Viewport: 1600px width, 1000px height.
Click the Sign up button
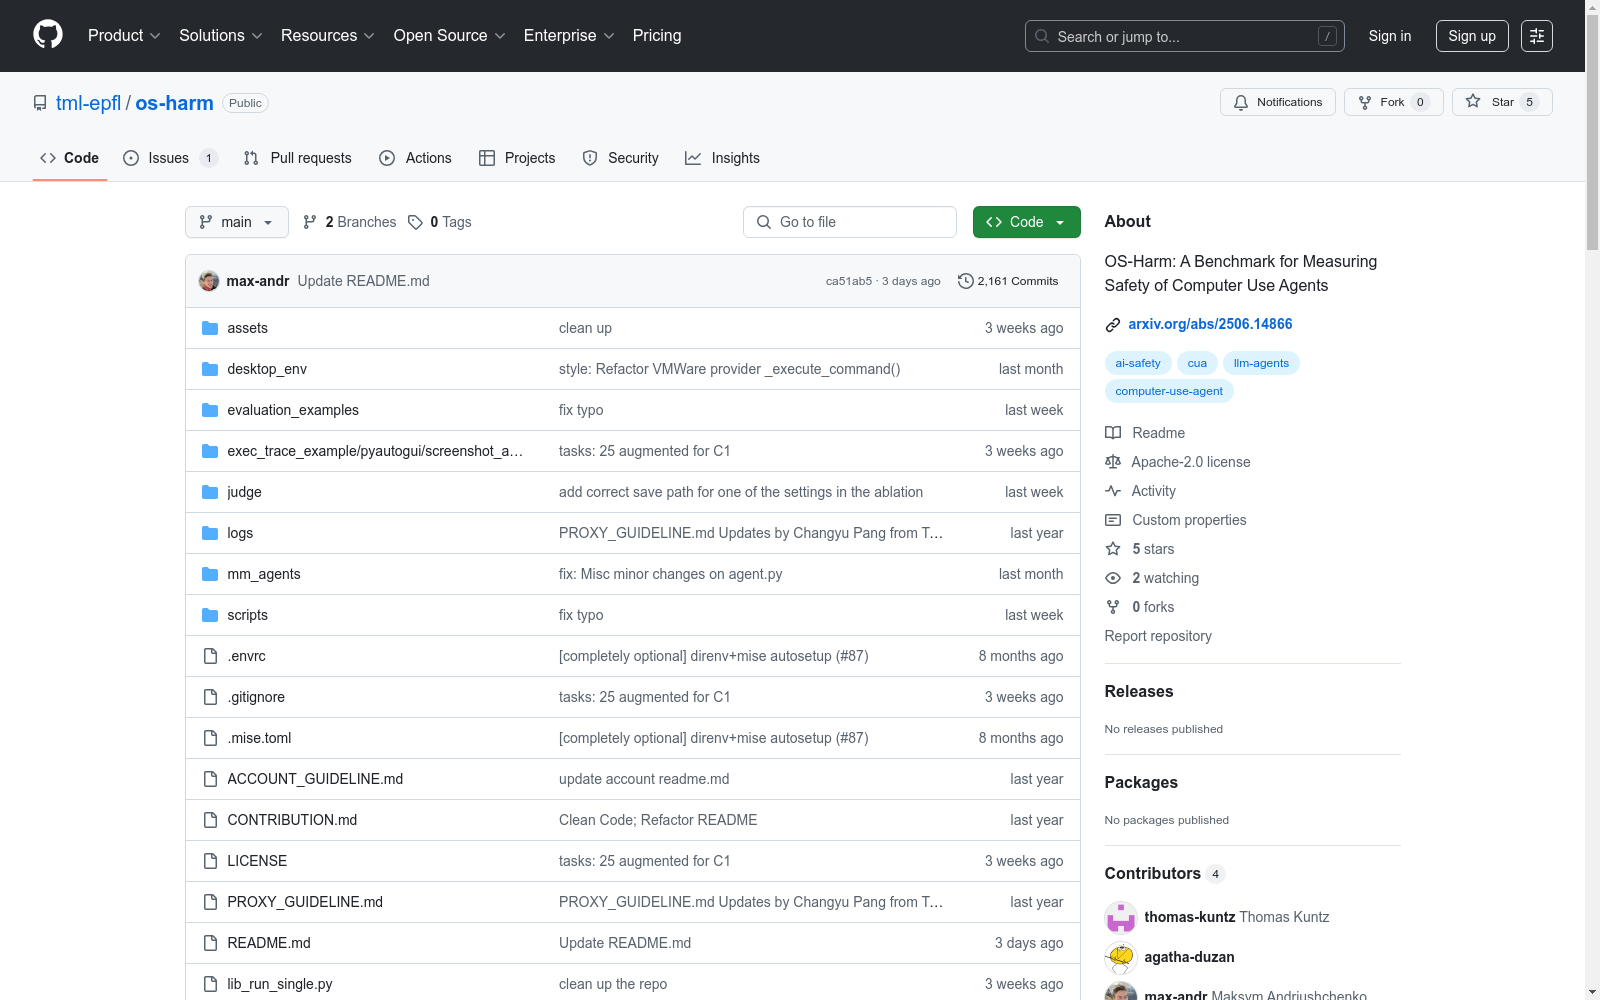point(1472,36)
